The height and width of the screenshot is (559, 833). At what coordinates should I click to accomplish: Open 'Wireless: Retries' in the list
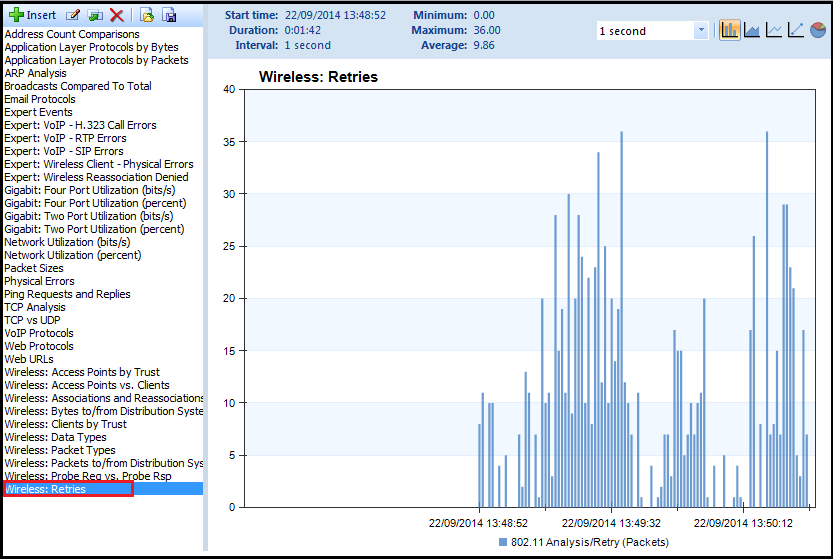point(45,489)
